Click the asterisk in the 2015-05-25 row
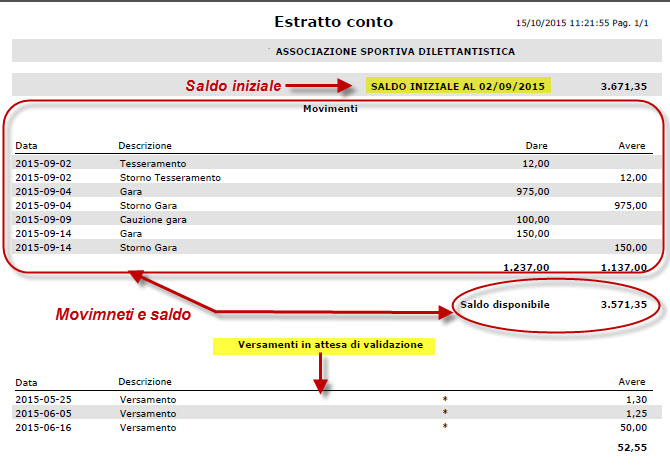This screenshot has height=467, width=670. (445, 399)
